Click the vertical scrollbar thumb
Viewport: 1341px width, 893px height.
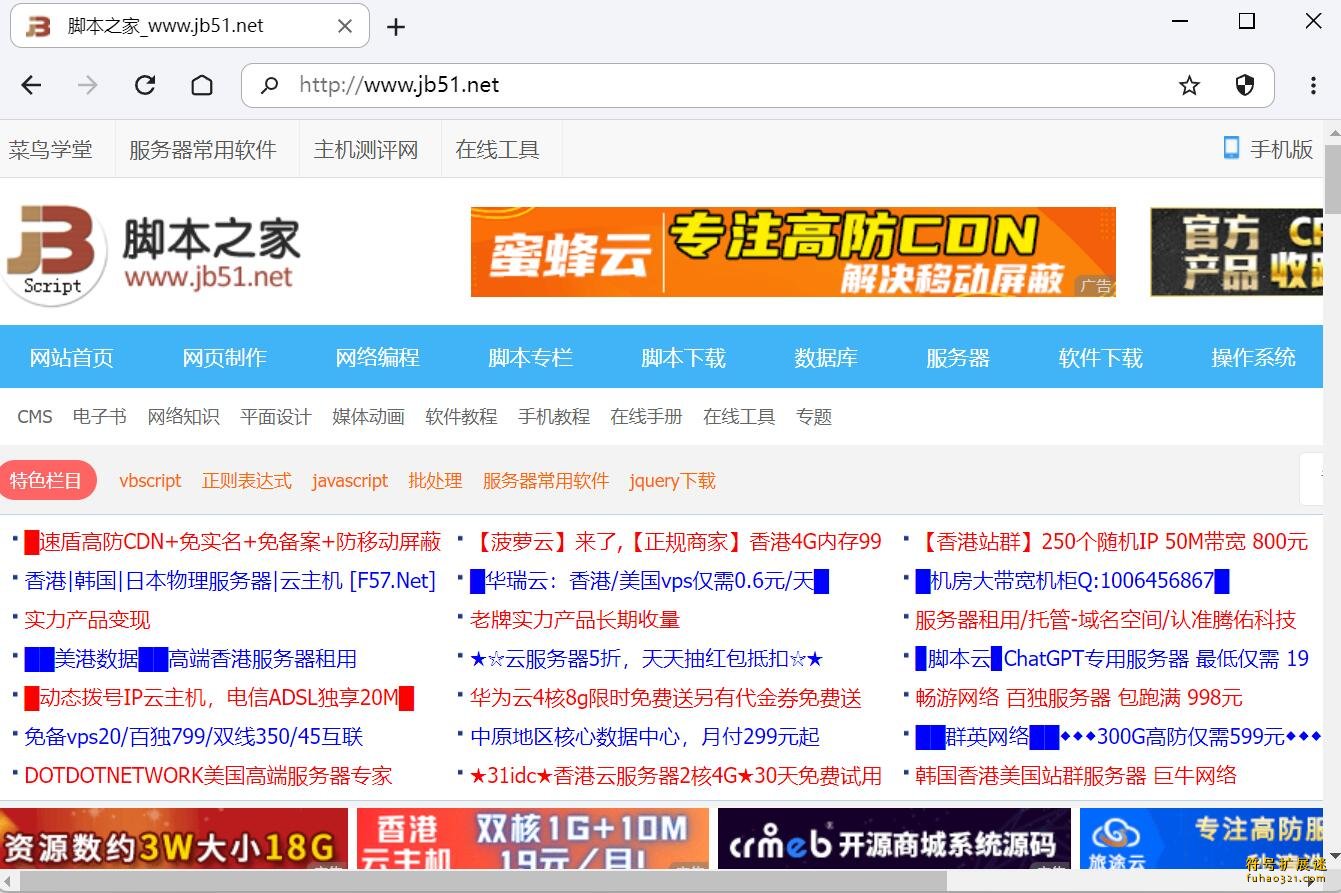point(1332,180)
